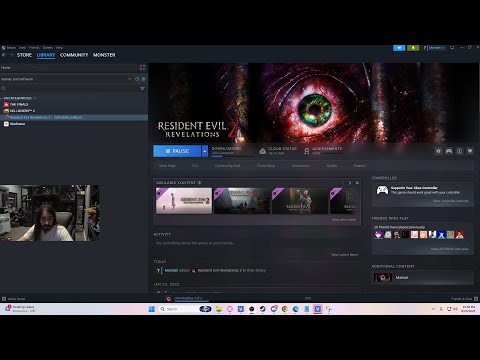Viewport: 480px width, 360px height.
Task: Open the Points Shop link
Action: coord(266,166)
